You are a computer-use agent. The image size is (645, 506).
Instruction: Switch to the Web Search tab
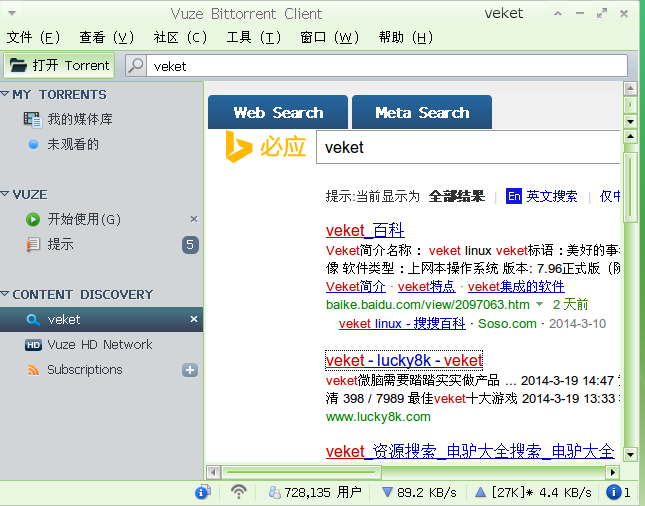click(x=278, y=112)
